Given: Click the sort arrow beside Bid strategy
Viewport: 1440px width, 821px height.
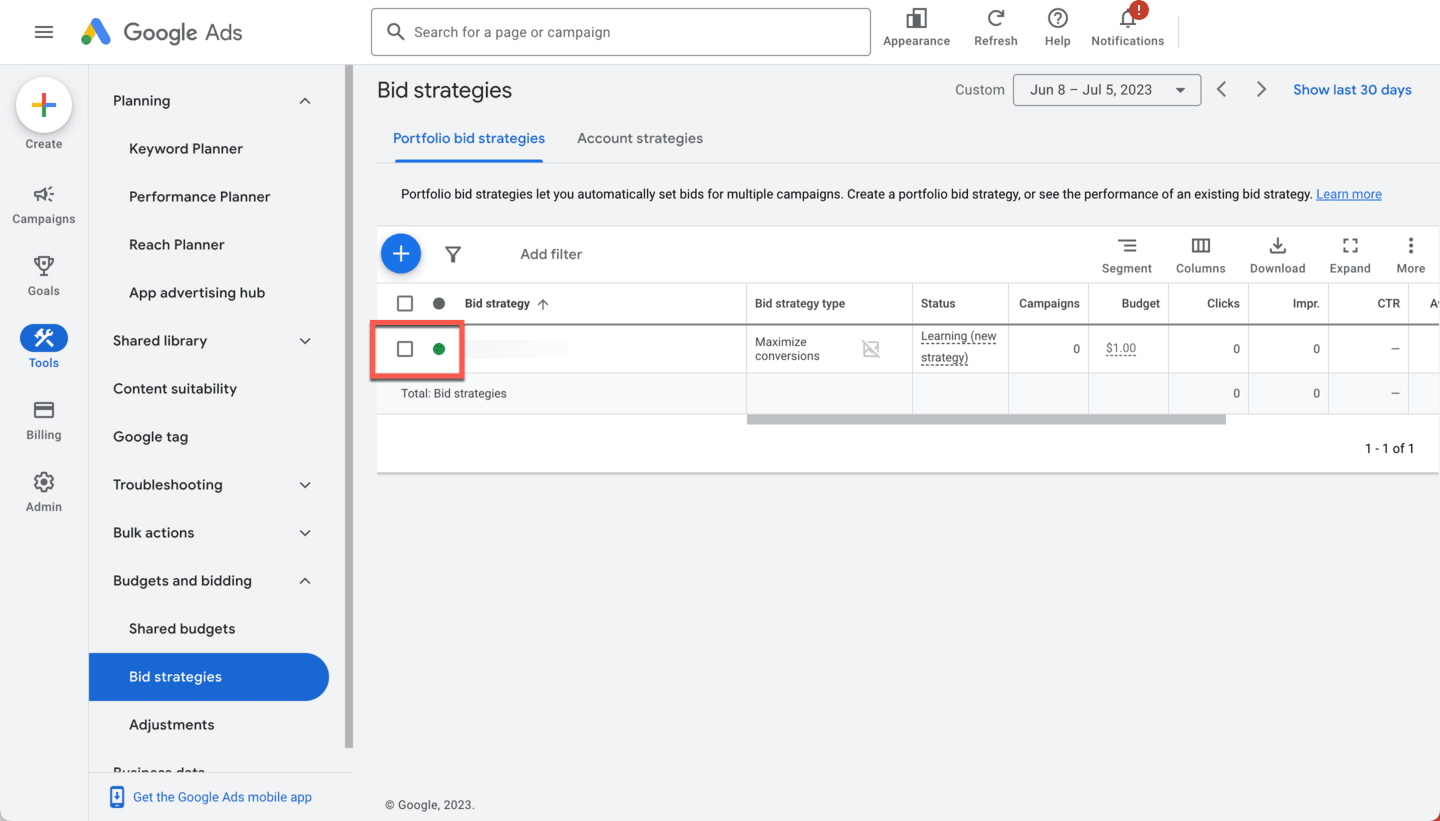Looking at the screenshot, I should pos(543,304).
